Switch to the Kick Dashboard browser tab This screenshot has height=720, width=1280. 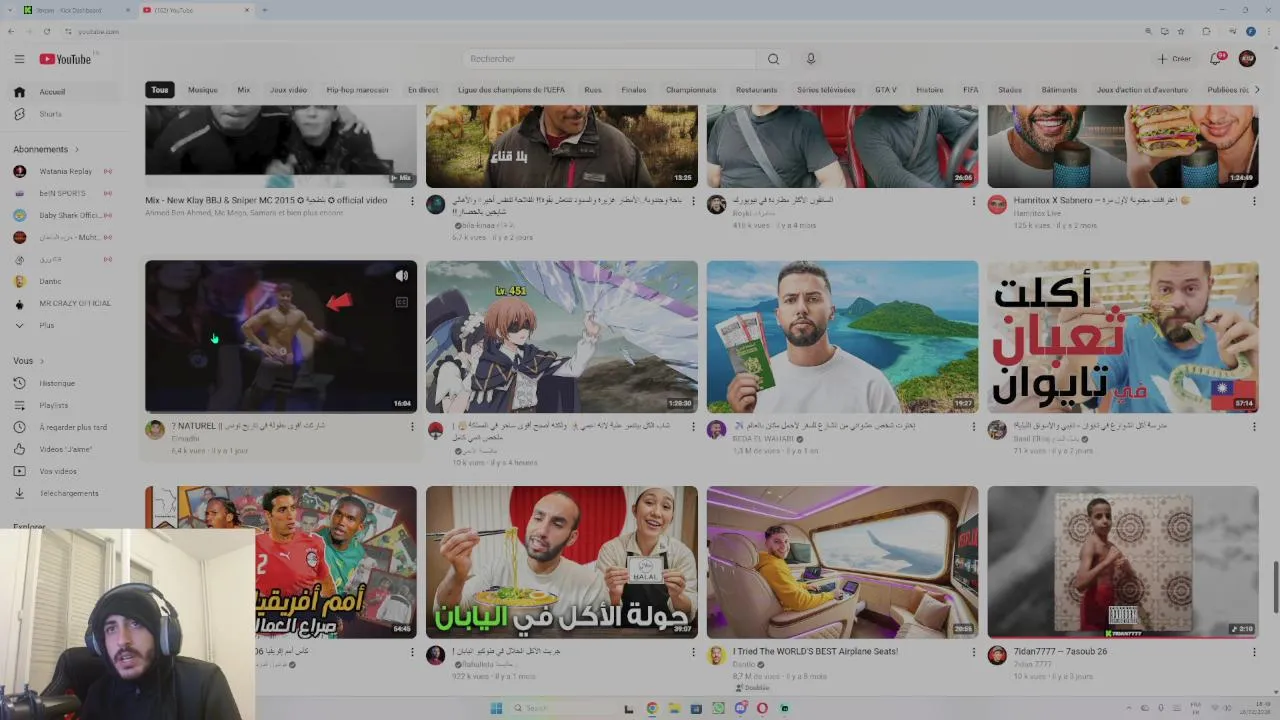click(x=76, y=10)
